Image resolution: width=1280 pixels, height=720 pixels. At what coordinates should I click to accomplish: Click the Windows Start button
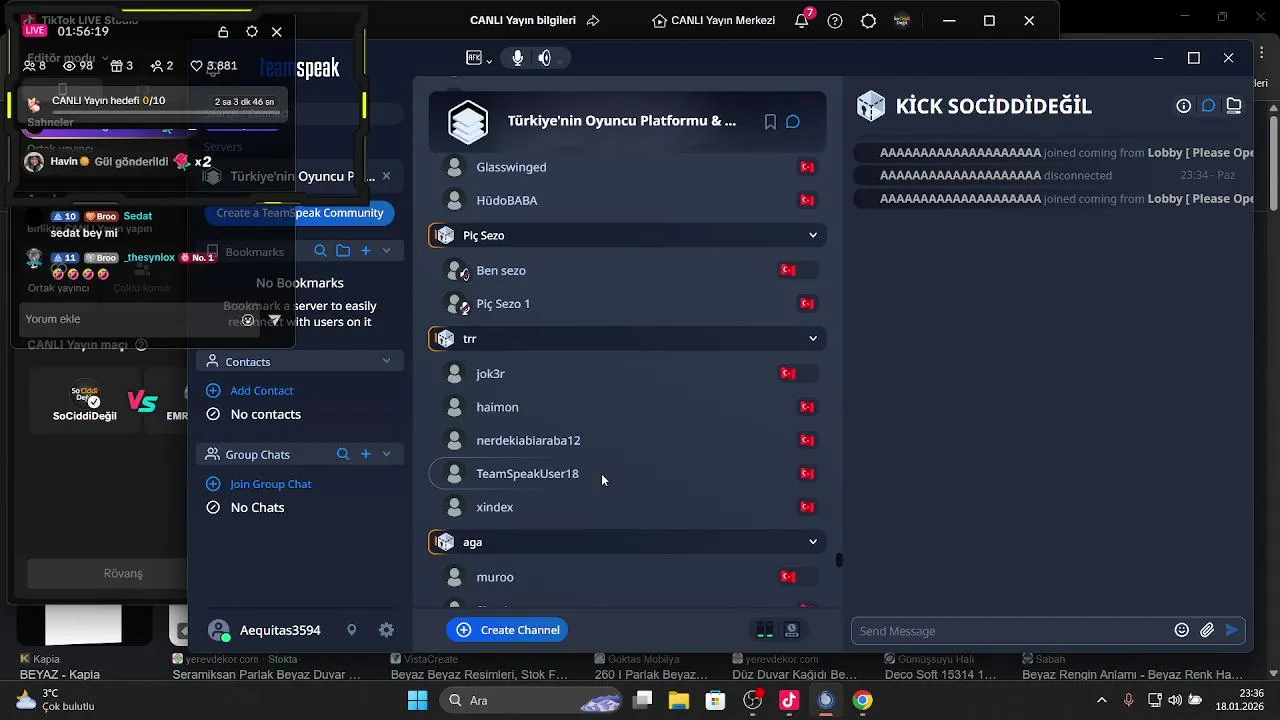pyautogui.click(x=418, y=700)
